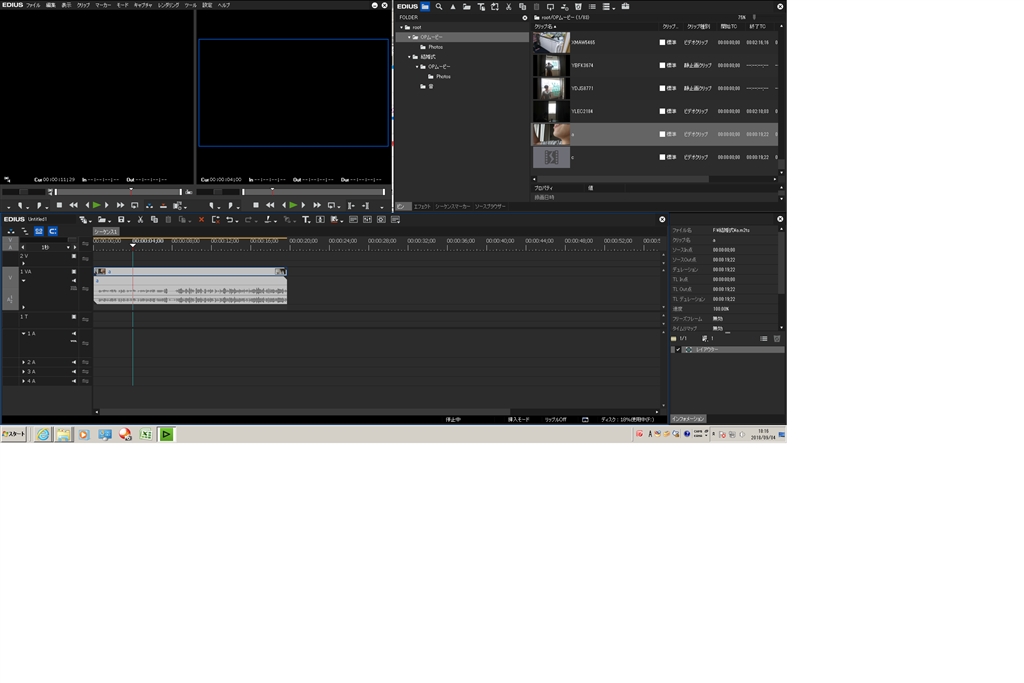Move up one folder in bin
This screenshot has height=683, width=1024.
click(453, 7)
